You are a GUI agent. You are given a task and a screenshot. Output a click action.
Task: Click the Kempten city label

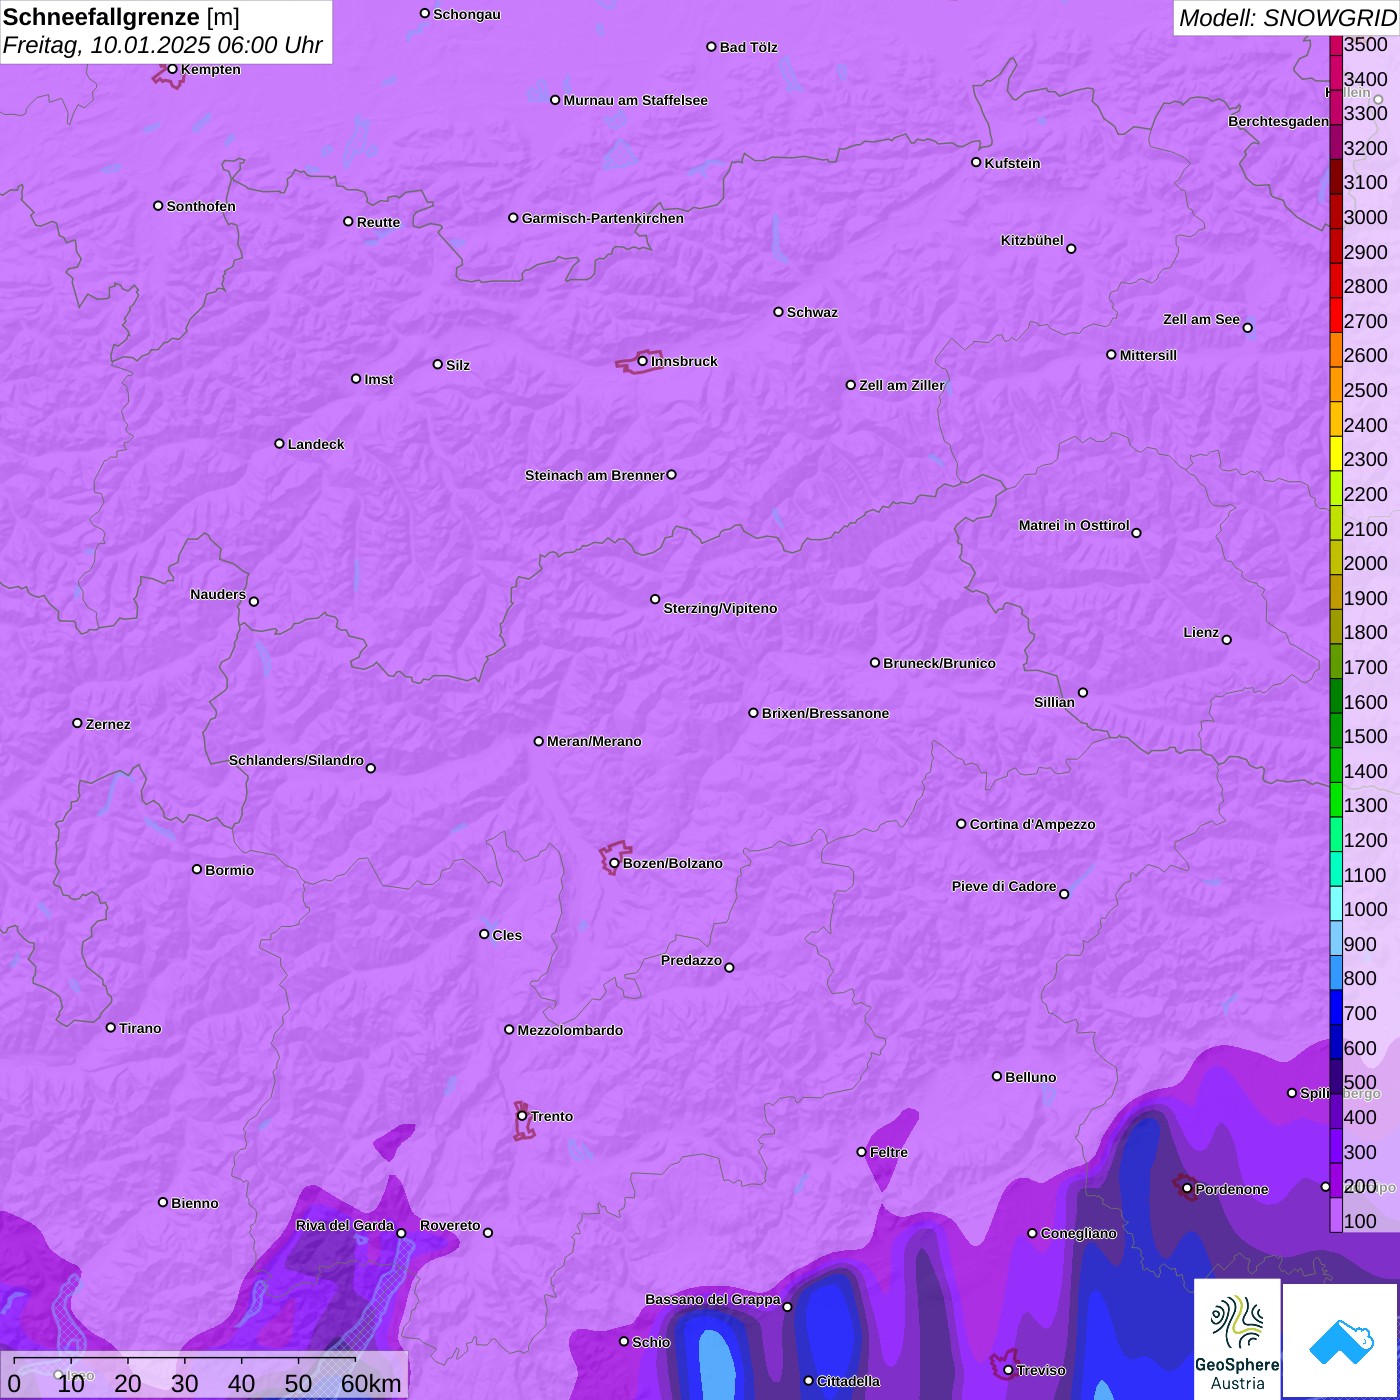(x=211, y=69)
